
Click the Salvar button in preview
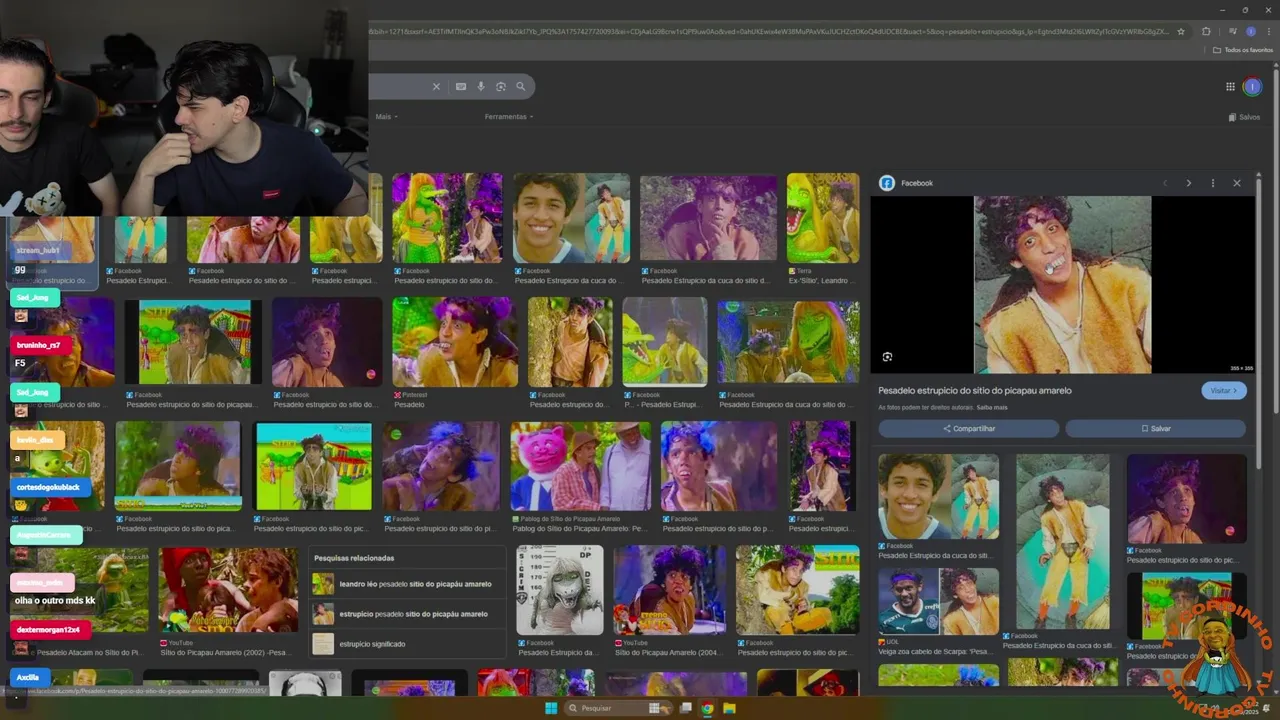tap(1155, 429)
